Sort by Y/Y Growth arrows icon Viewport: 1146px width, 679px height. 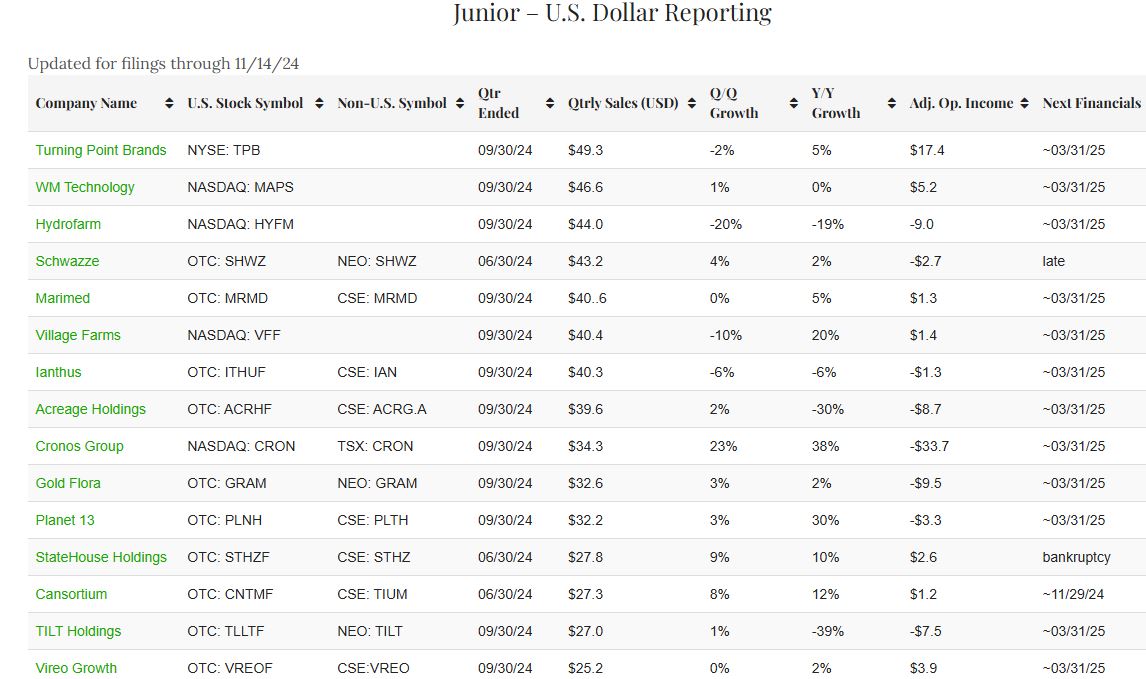[892, 103]
